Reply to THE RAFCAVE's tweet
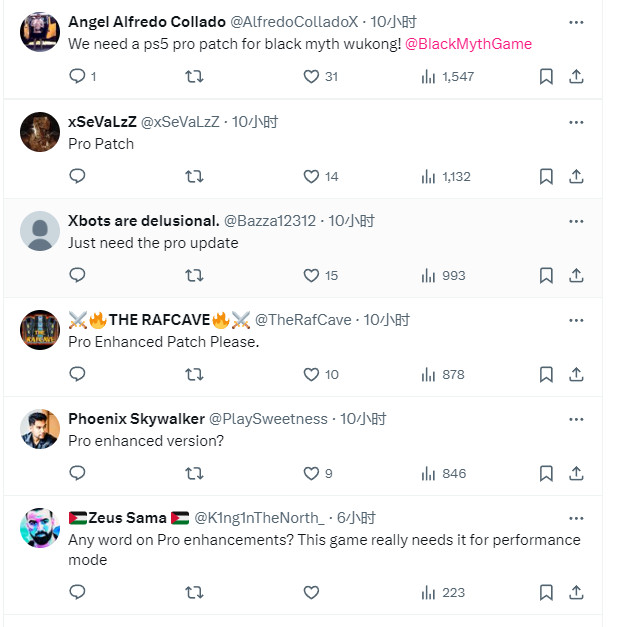 click(x=78, y=374)
